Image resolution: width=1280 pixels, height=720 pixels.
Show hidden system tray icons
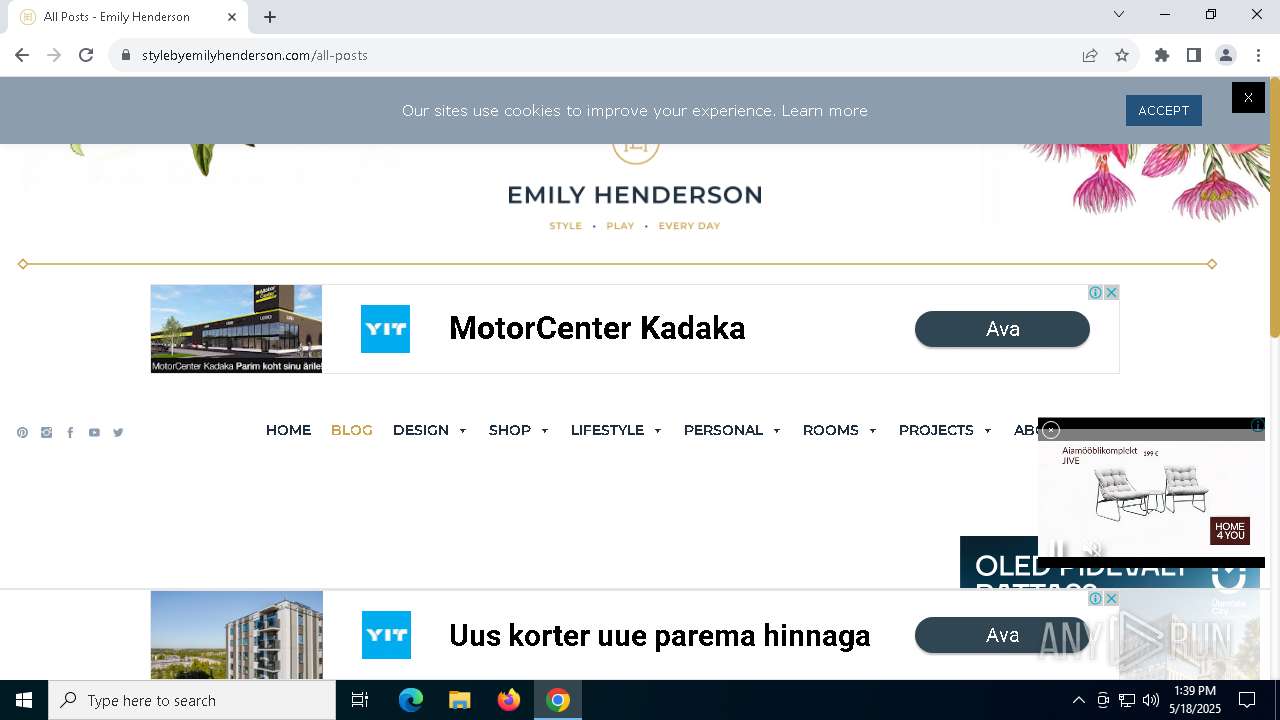coord(1078,700)
